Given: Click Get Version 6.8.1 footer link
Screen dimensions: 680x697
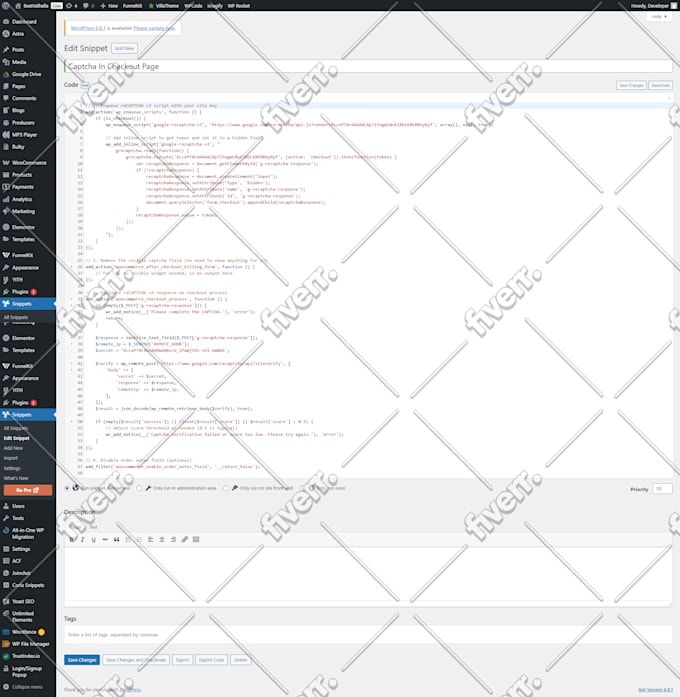Looking at the screenshot, I should click(656, 690).
